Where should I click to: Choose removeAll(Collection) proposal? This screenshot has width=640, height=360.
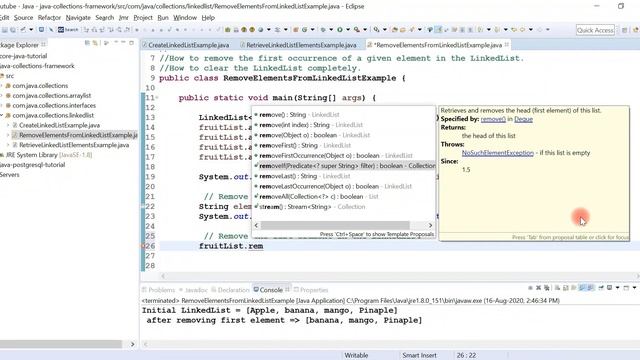[x=344, y=196]
